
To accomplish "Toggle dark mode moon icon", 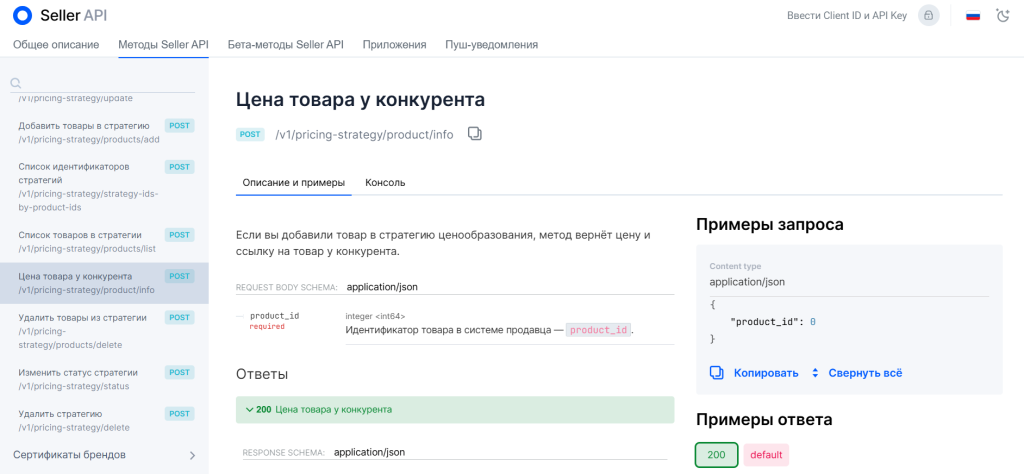I will (x=1002, y=15).
